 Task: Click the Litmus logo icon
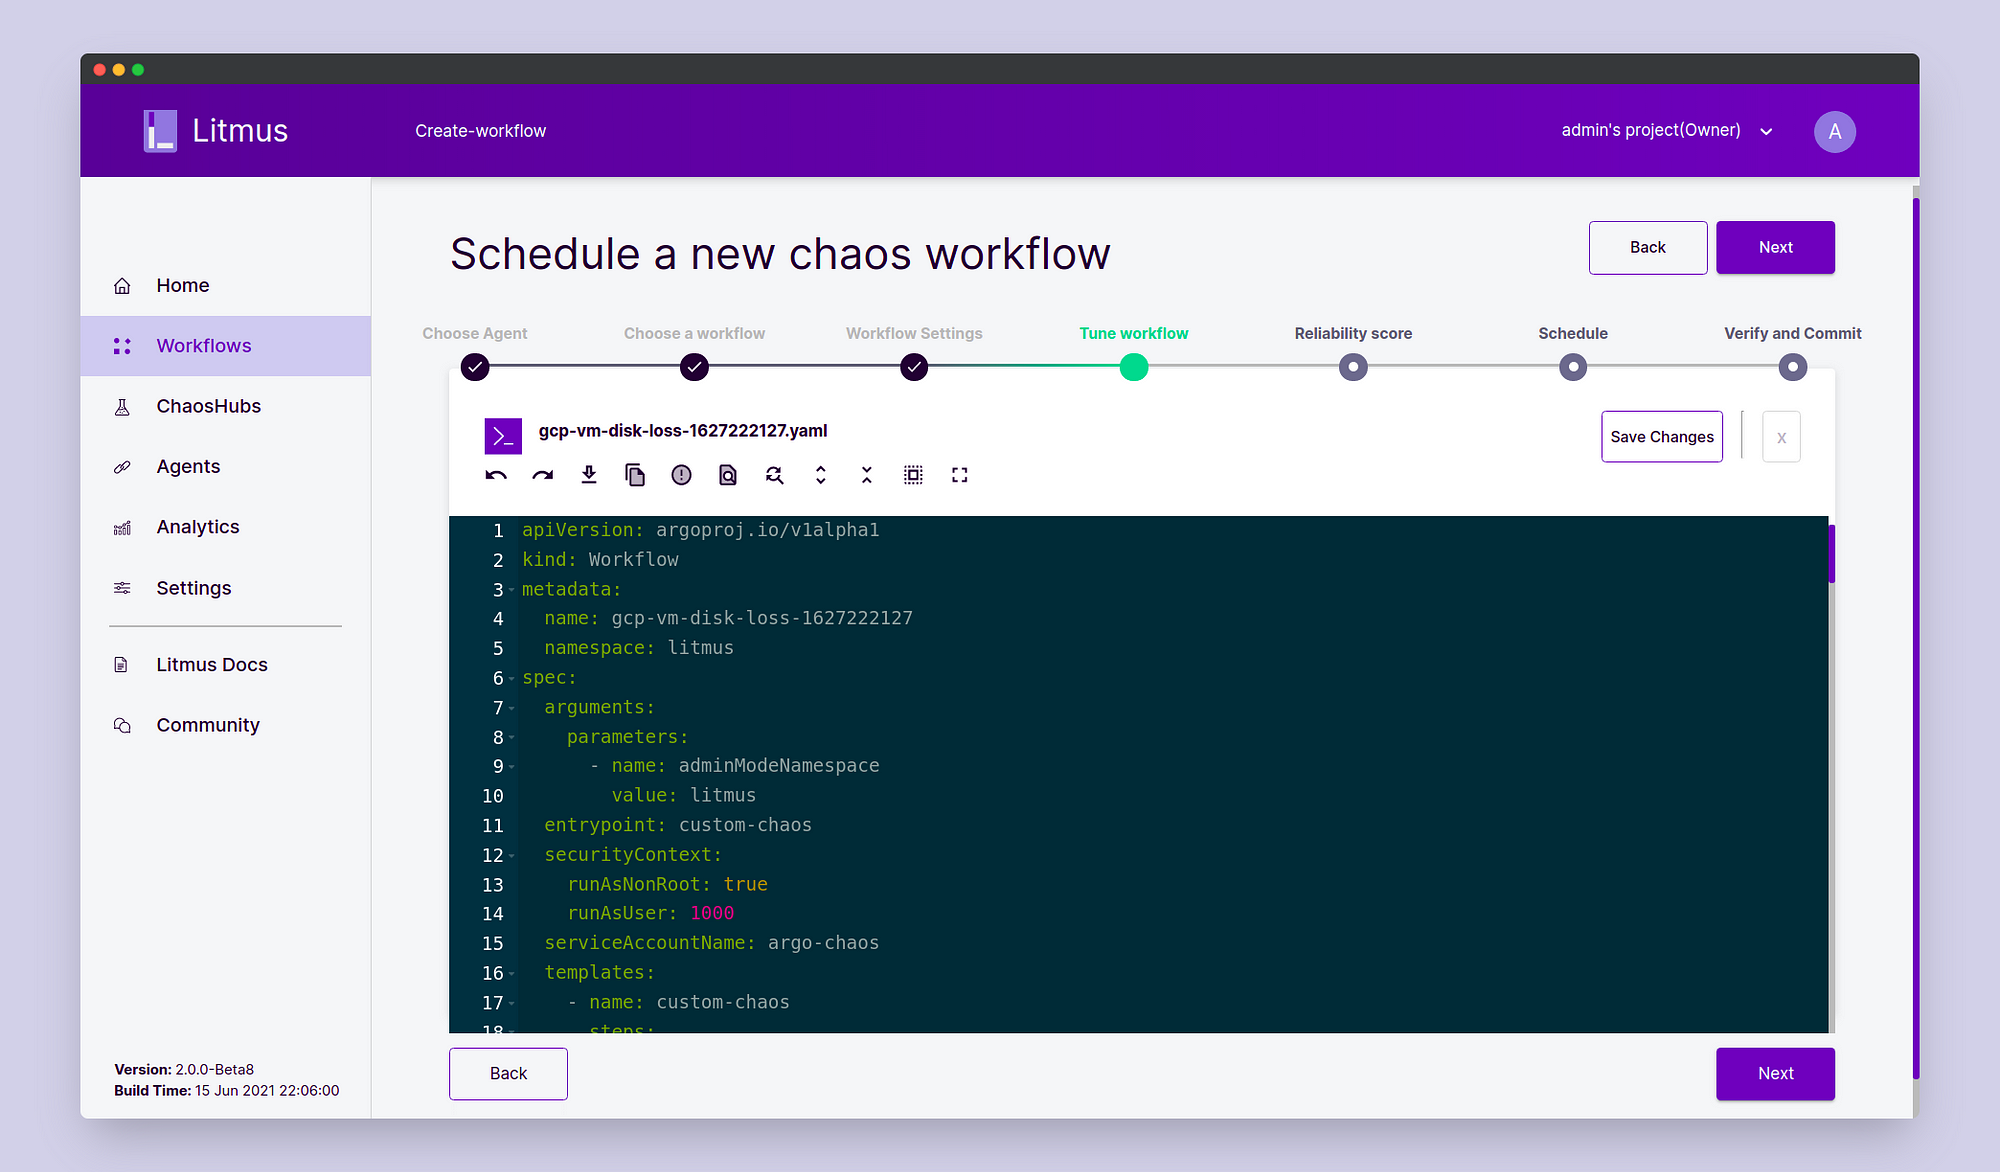point(160,131)
